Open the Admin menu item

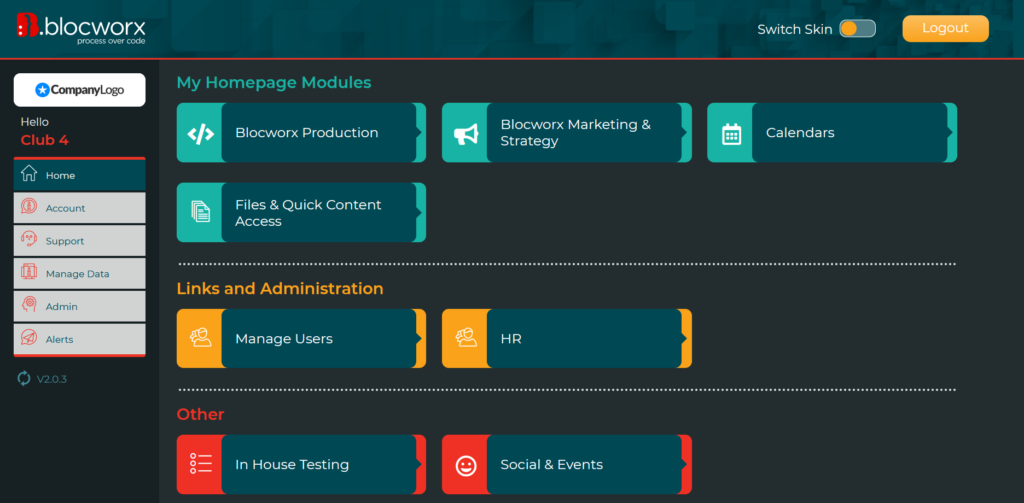point(80,306)
